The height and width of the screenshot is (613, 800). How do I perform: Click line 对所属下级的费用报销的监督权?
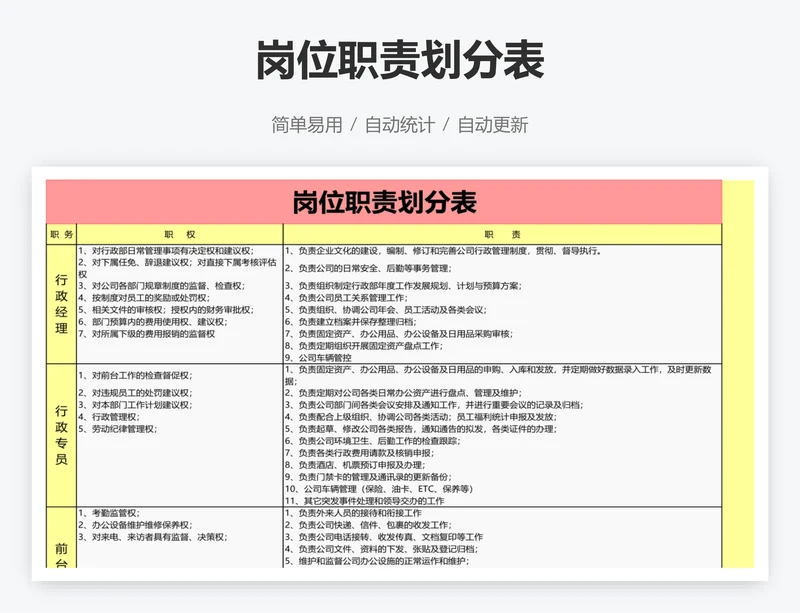146,334
